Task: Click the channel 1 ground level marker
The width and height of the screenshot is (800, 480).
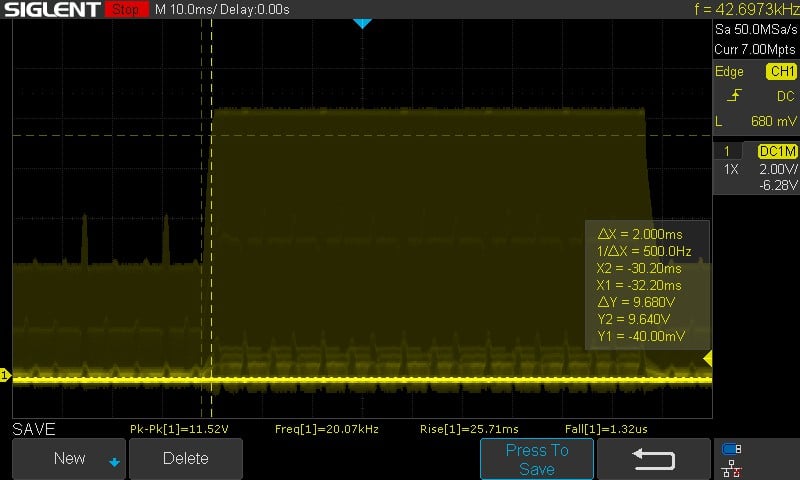Action: point(5,376)
